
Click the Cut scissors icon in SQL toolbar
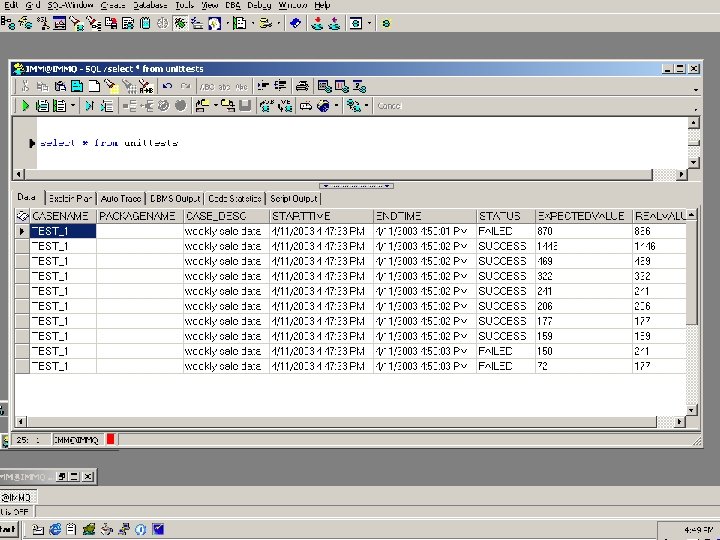25,86
